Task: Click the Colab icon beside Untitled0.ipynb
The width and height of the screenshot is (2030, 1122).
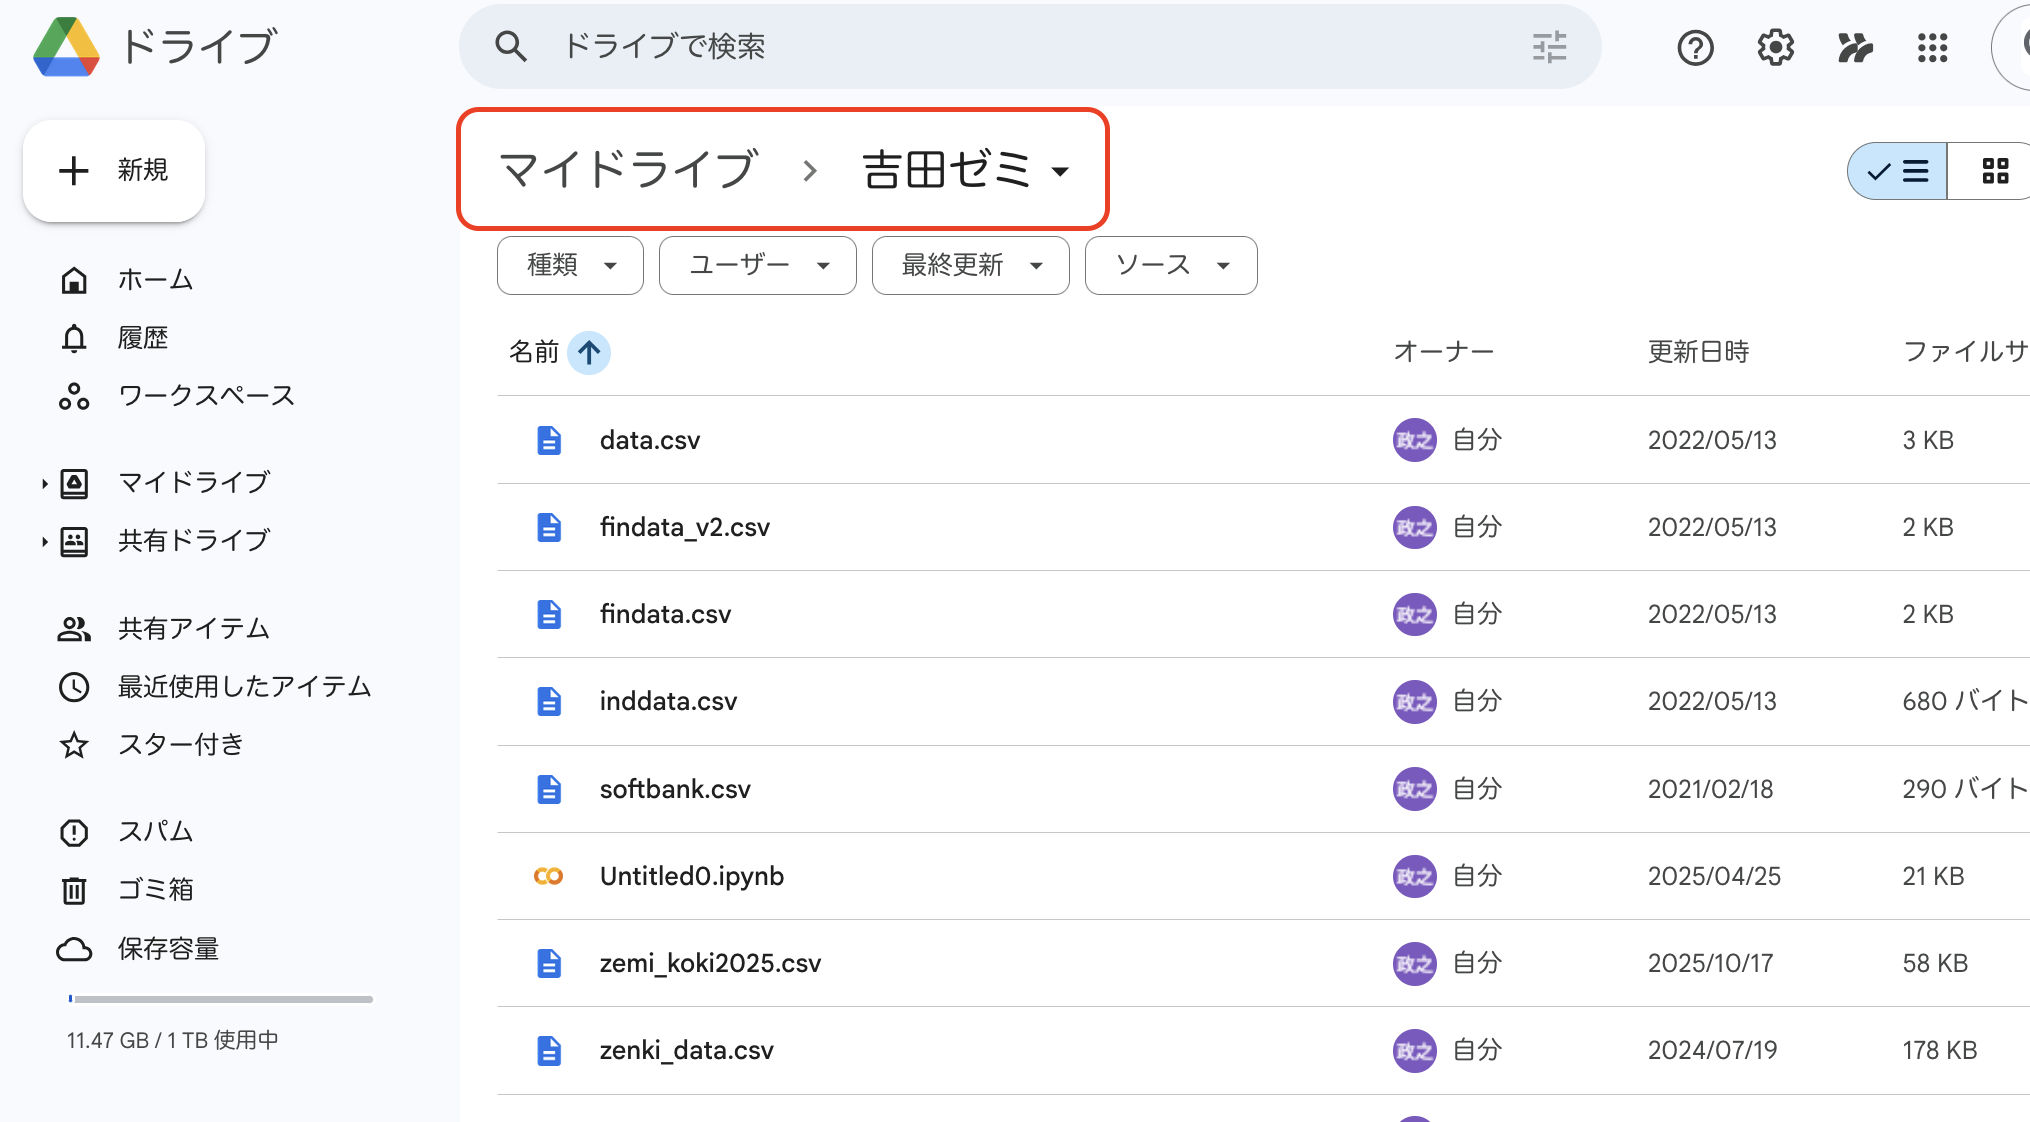Action: pos(548,876)
